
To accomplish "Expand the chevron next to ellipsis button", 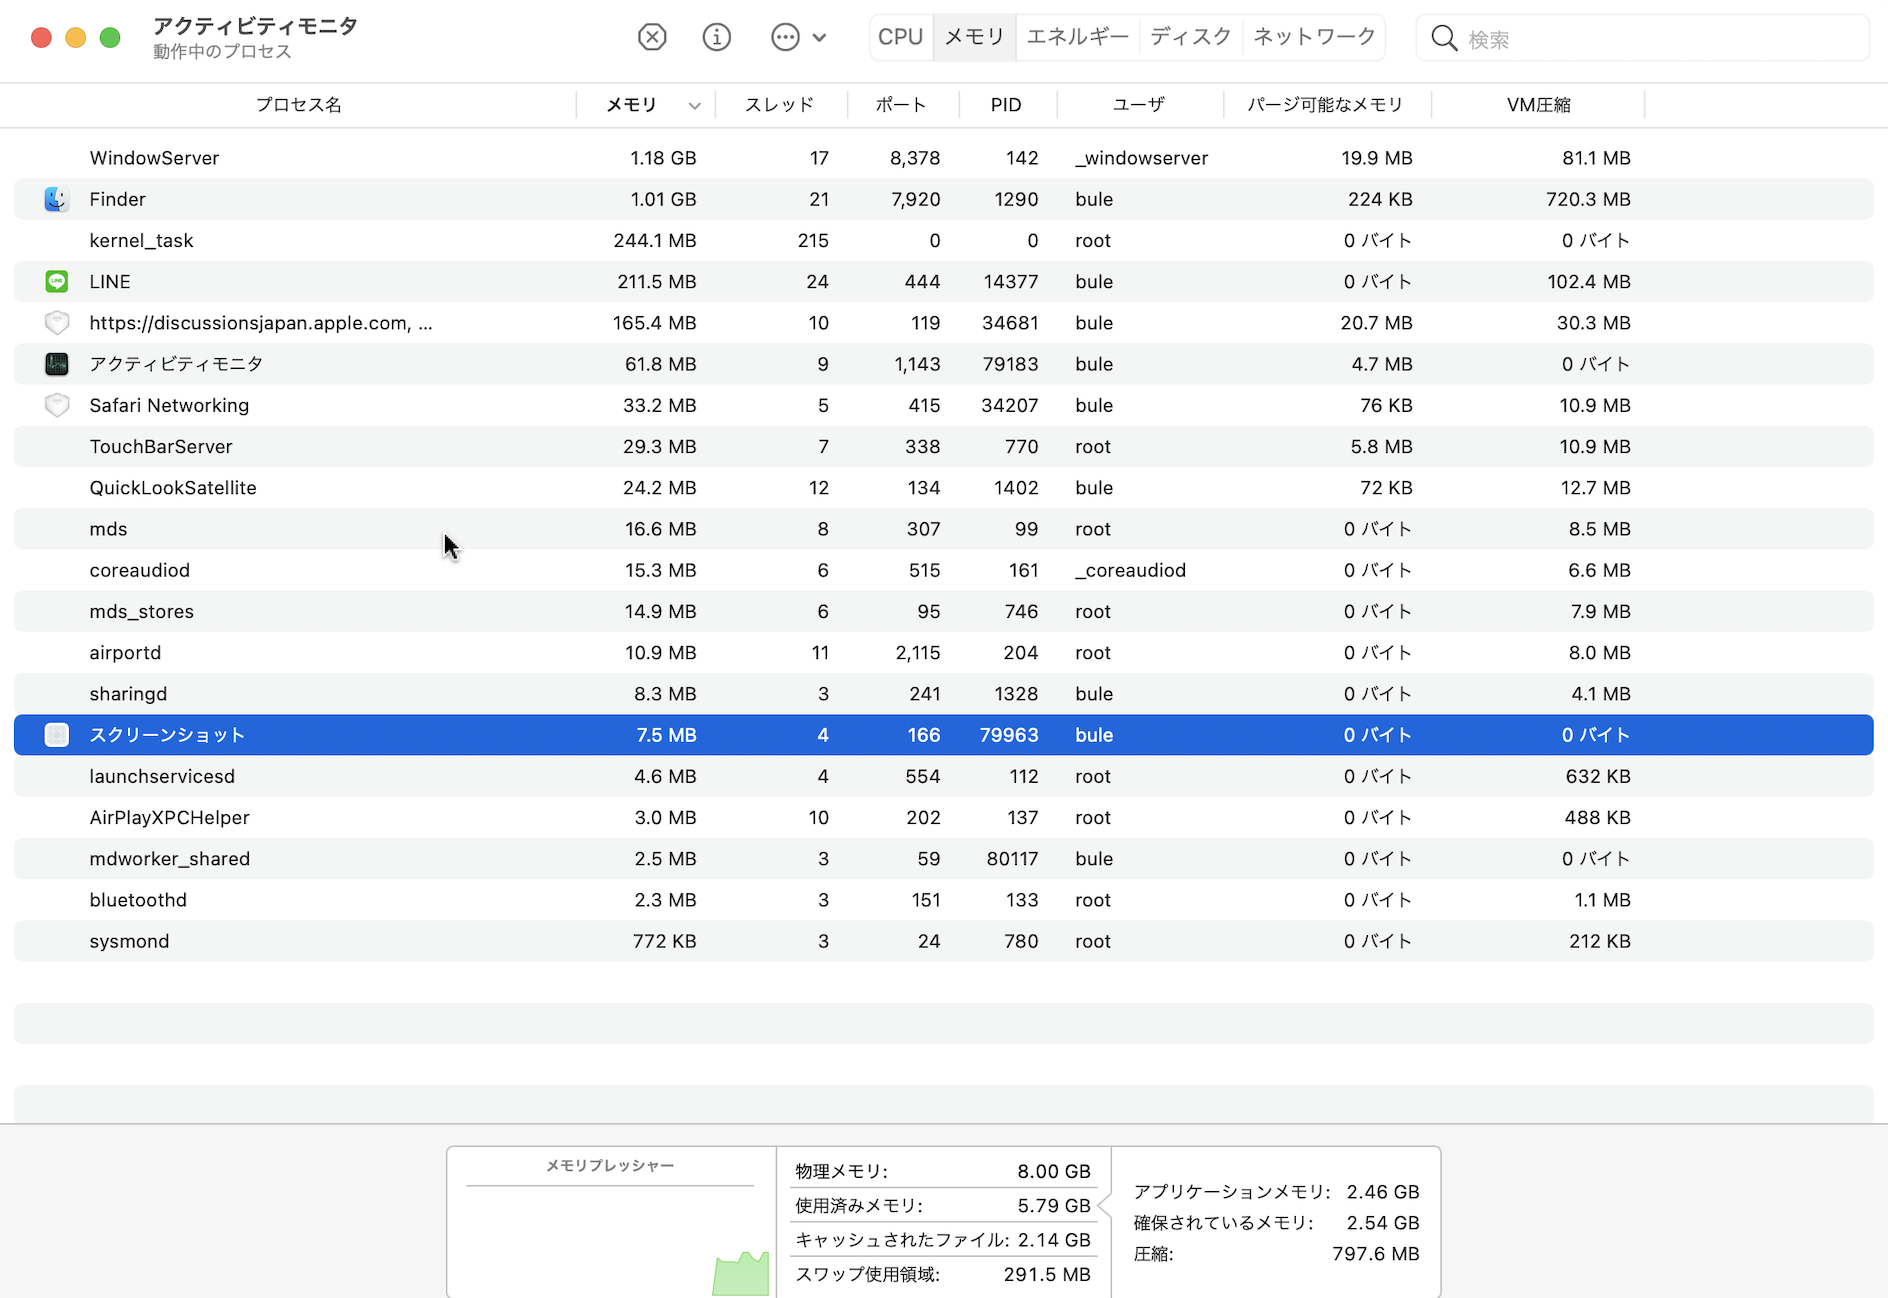I will (x=820, y=38).
